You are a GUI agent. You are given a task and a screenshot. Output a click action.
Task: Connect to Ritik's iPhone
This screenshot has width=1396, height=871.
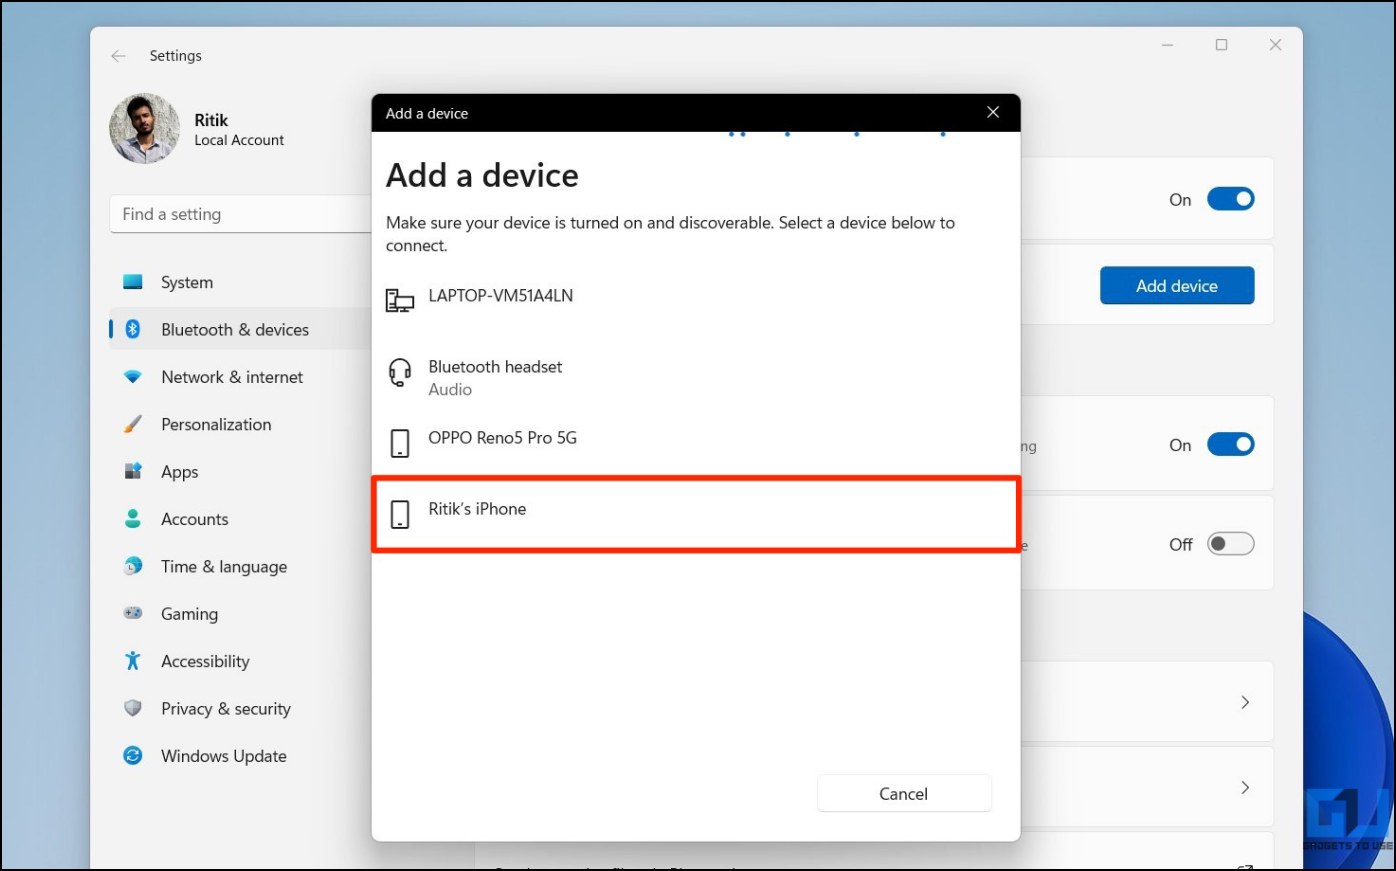coord(696,514)
